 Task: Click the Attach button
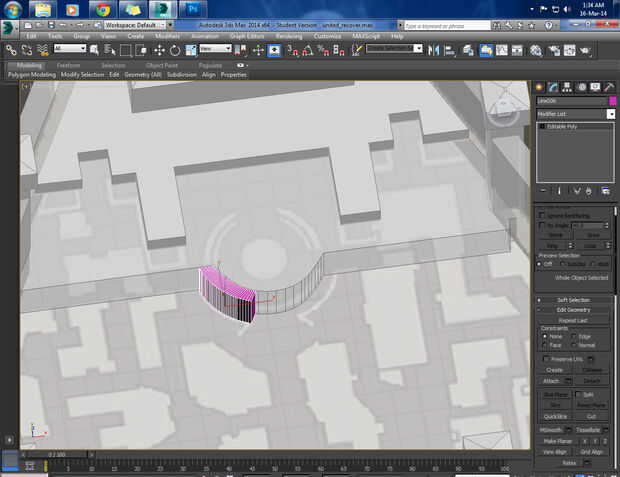pos(549,381)
